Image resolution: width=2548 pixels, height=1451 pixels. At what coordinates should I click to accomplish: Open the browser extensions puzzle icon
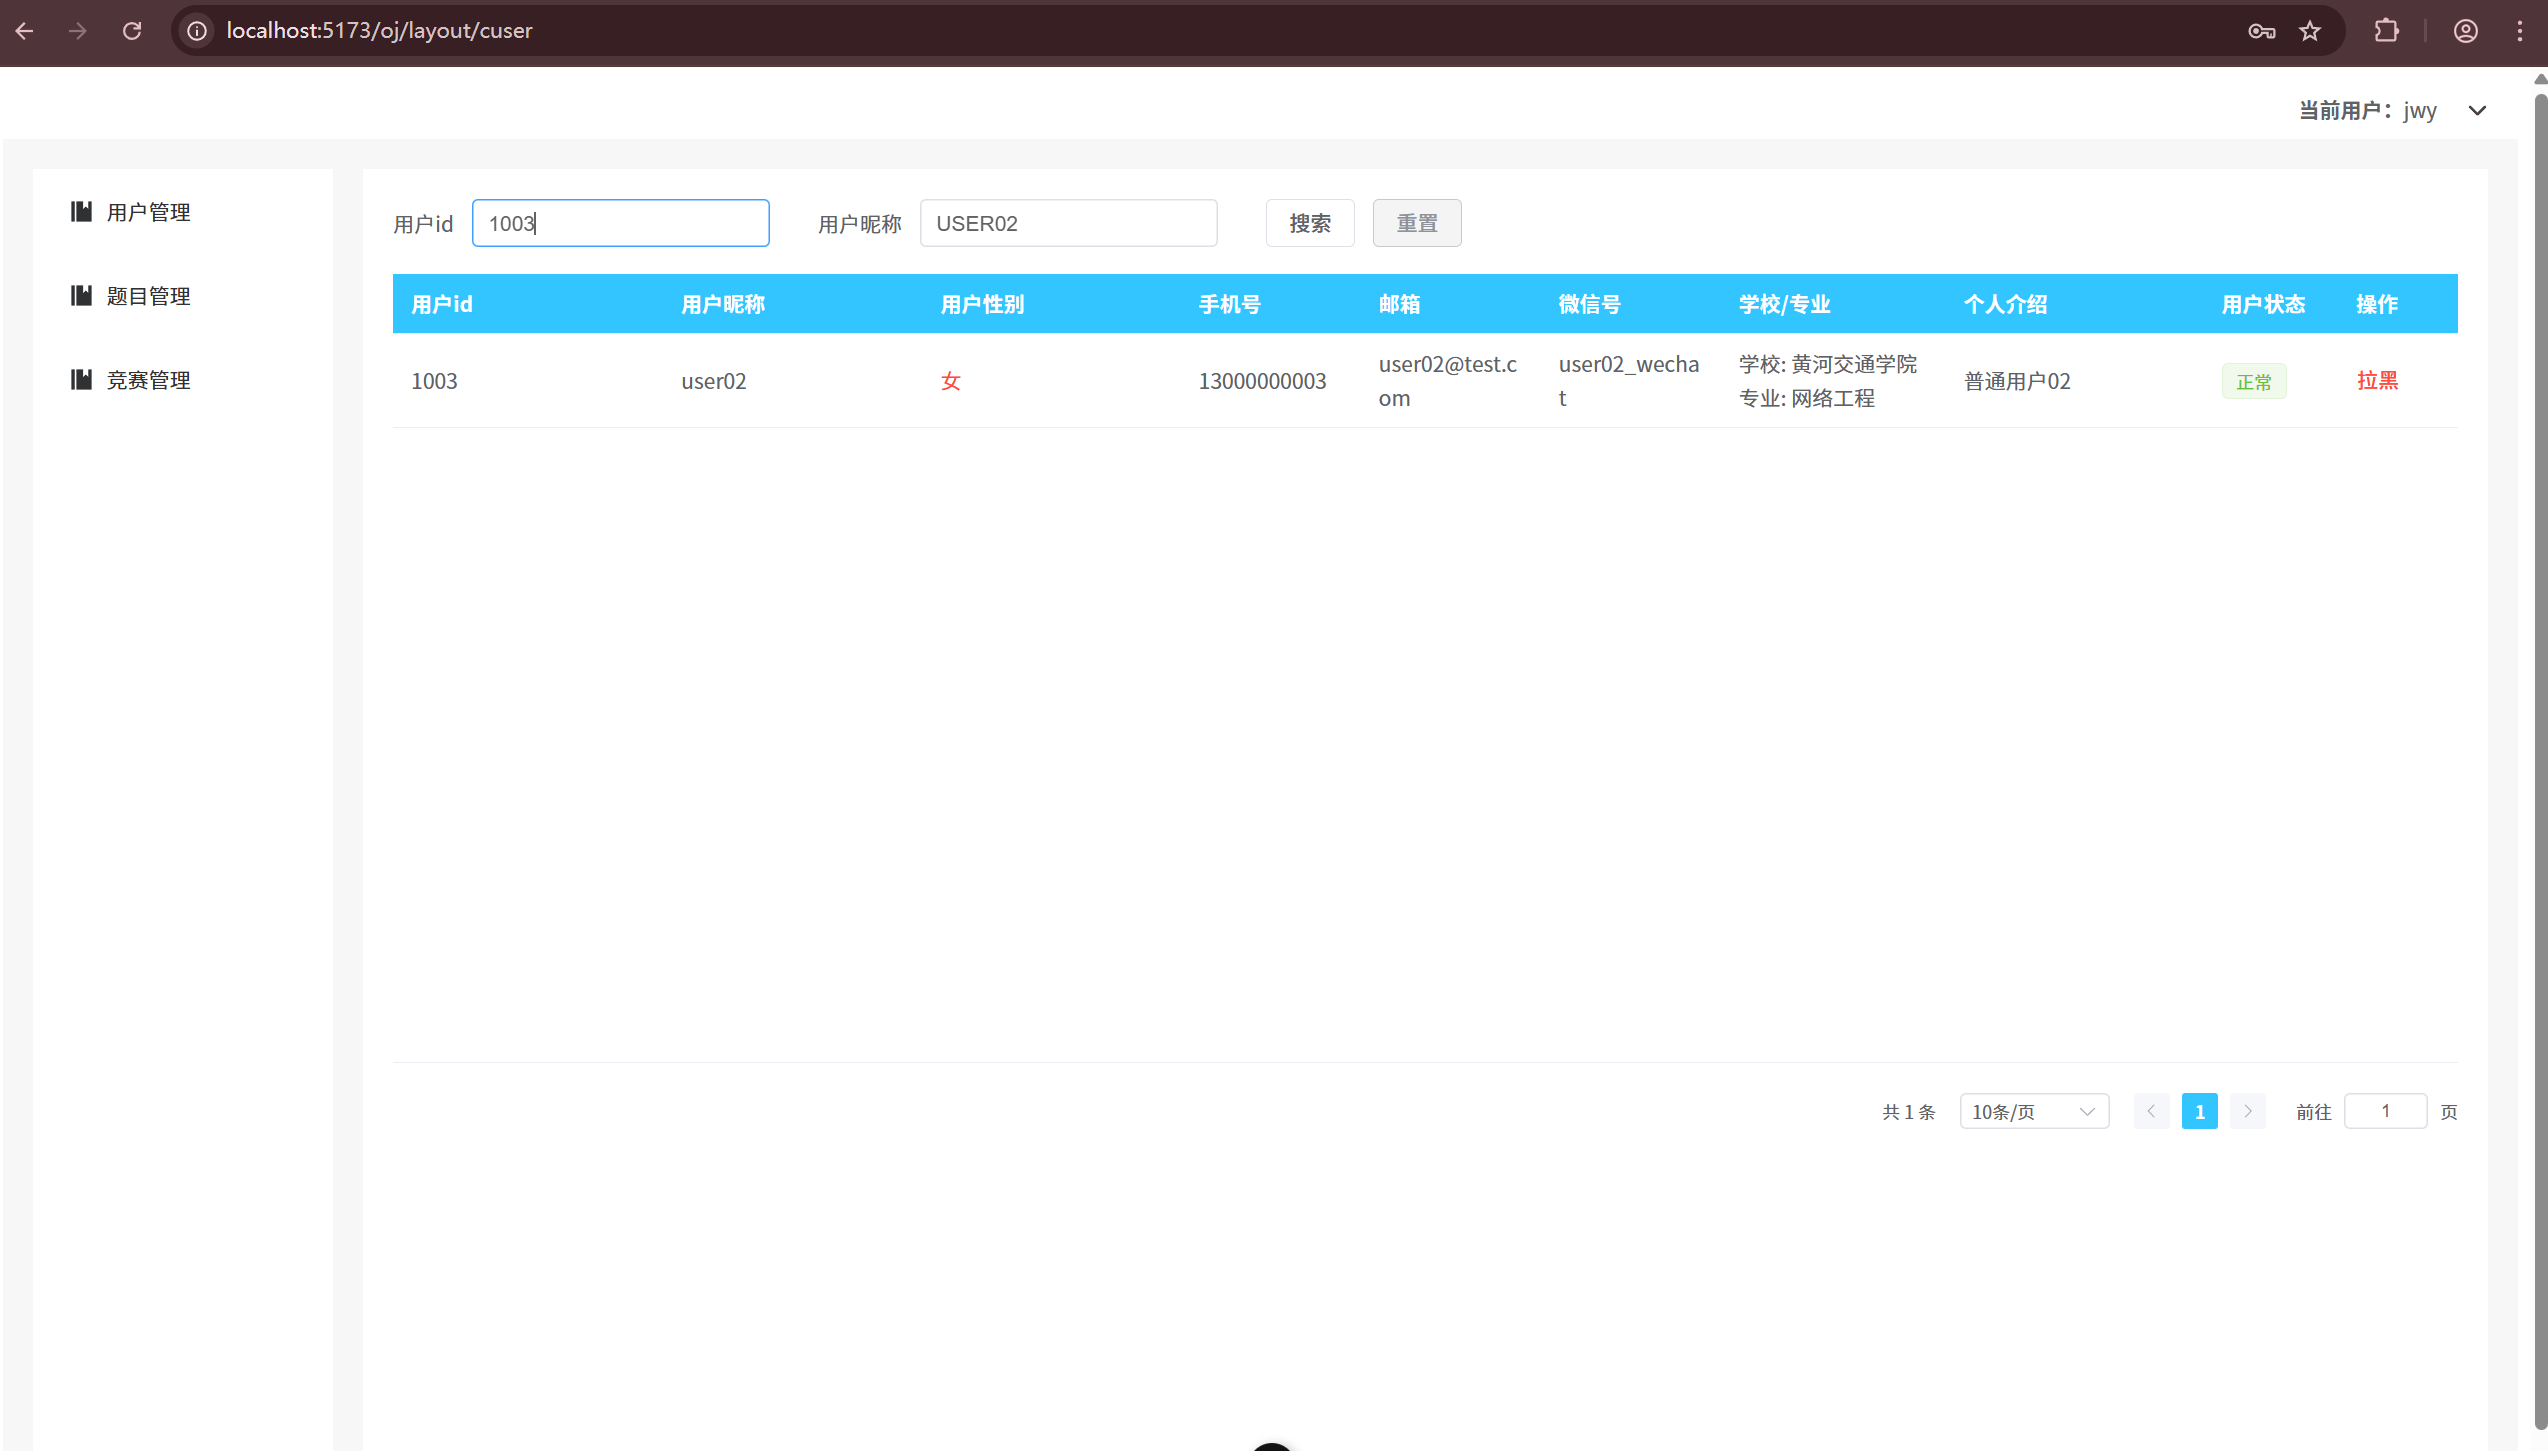click(2386, 31)
